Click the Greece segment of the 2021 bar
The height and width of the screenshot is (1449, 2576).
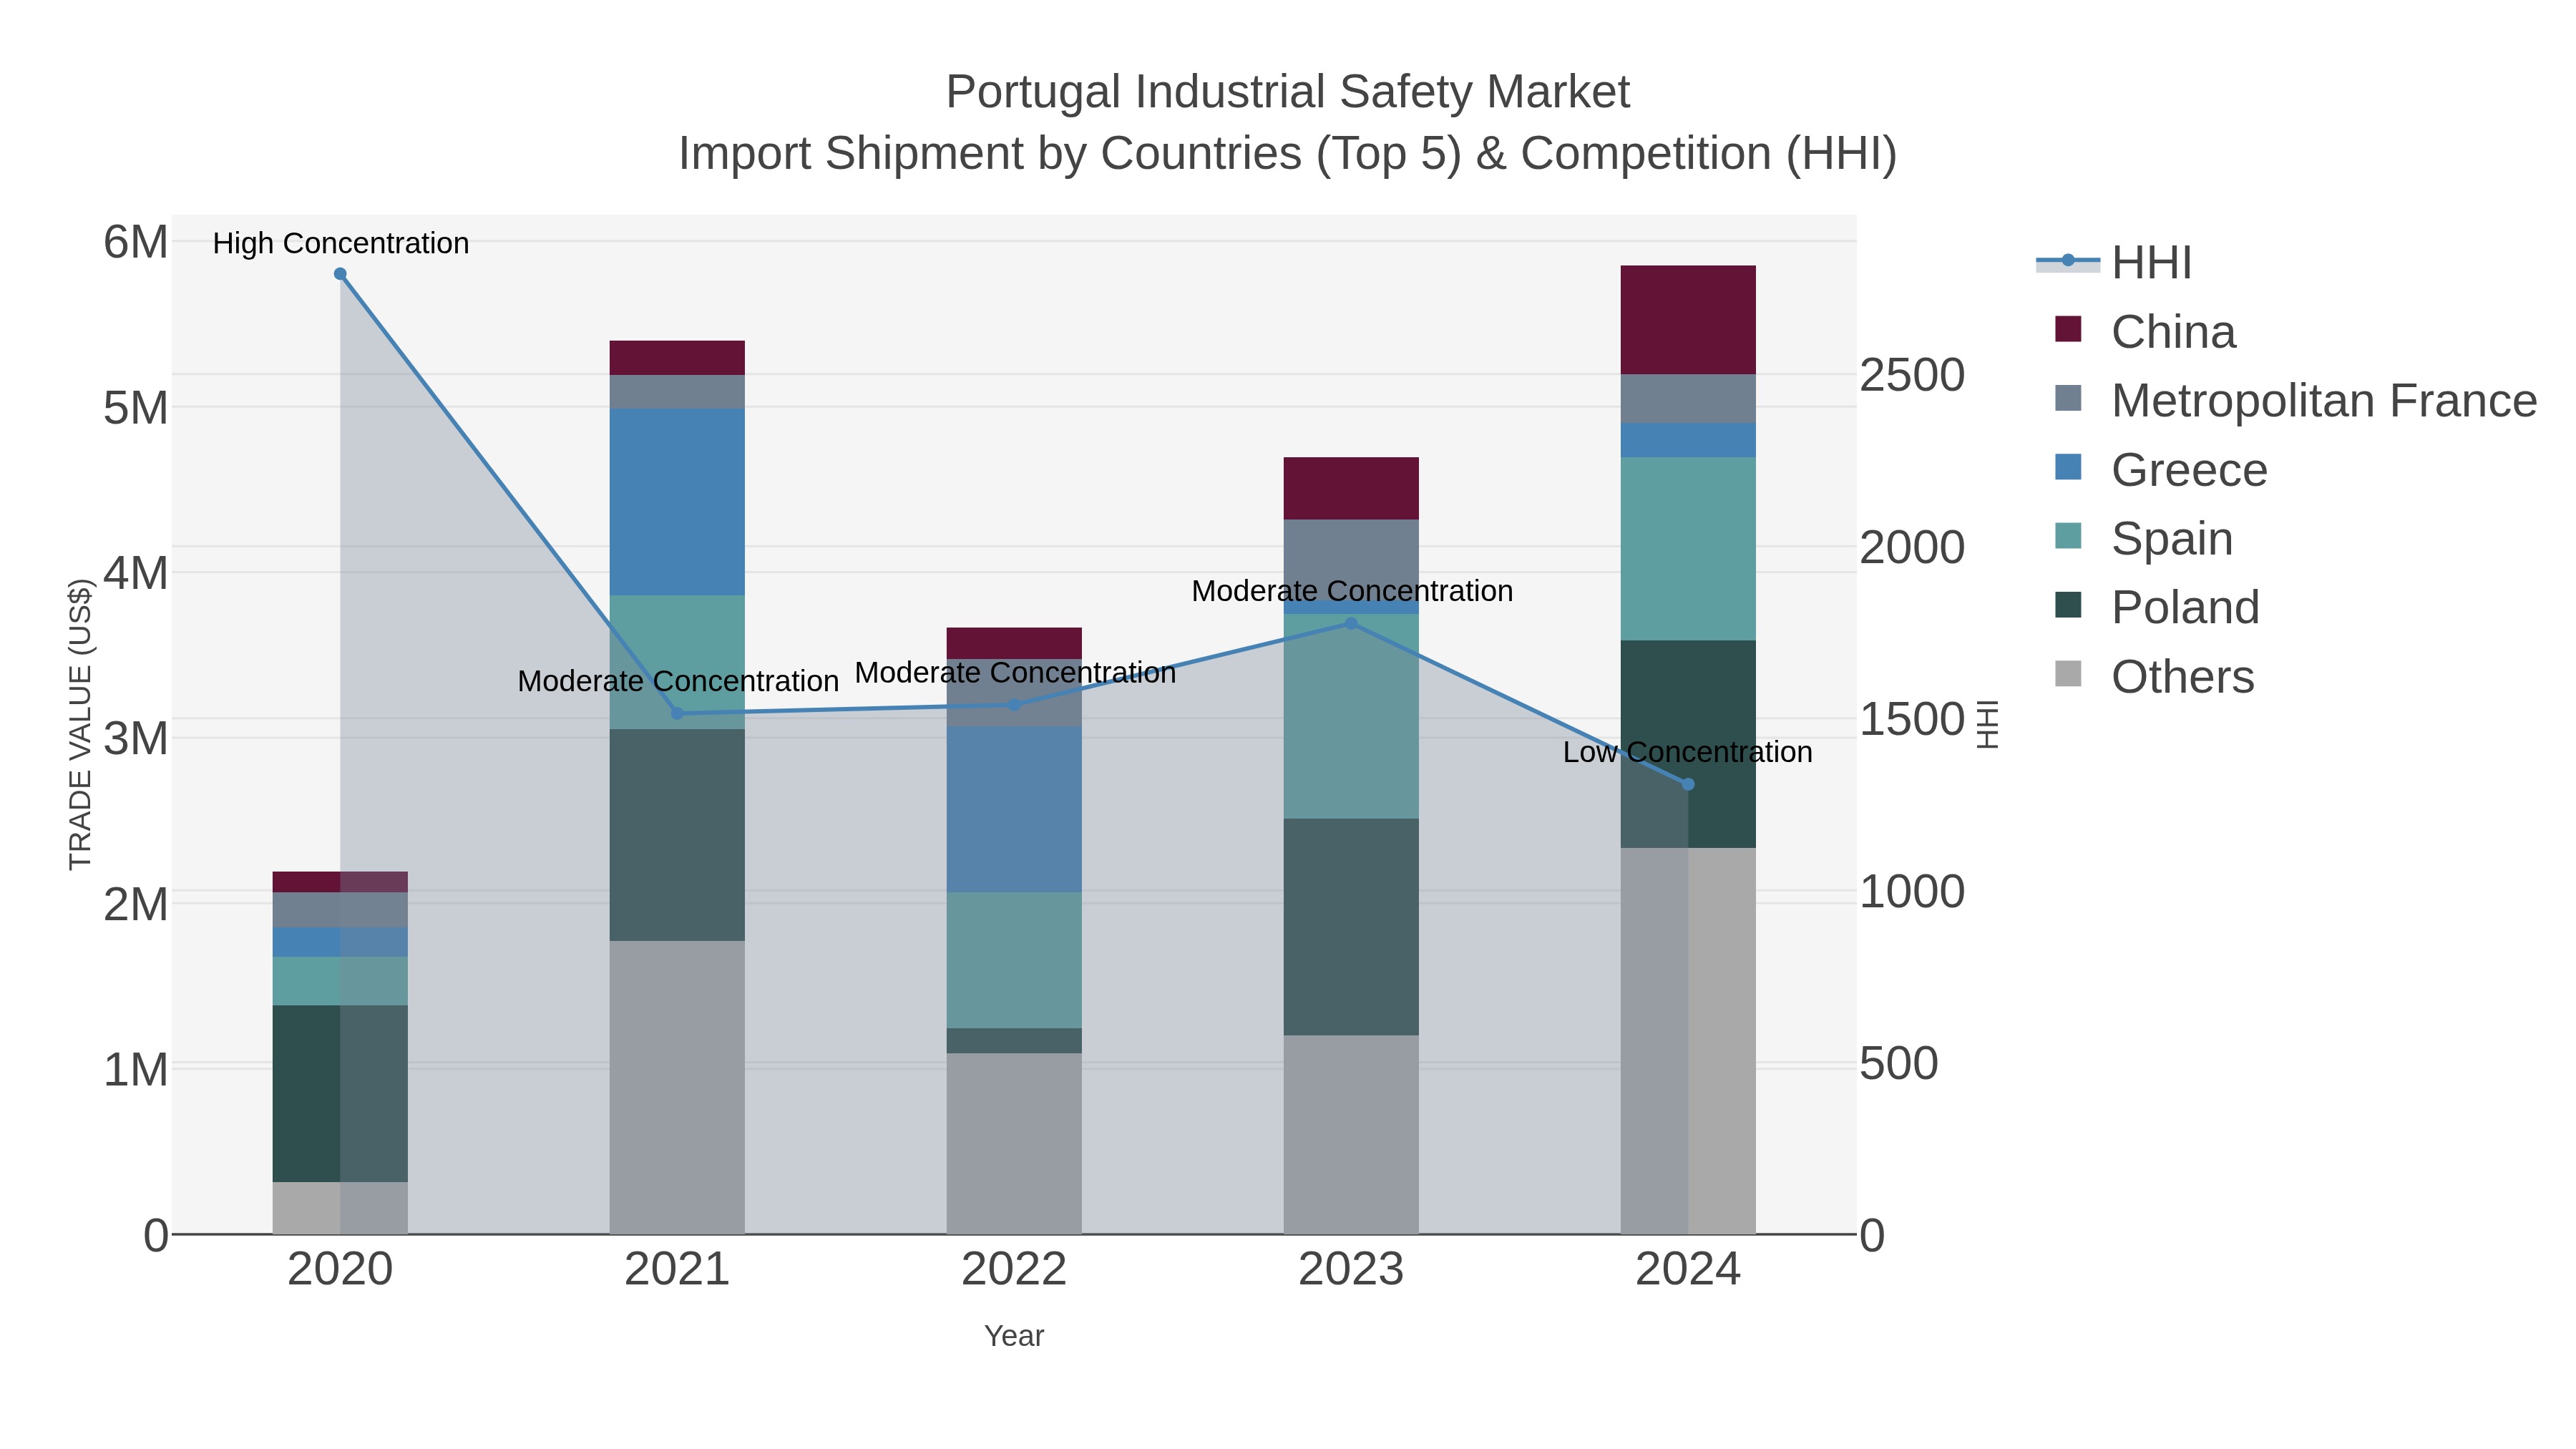click(677, 502)
